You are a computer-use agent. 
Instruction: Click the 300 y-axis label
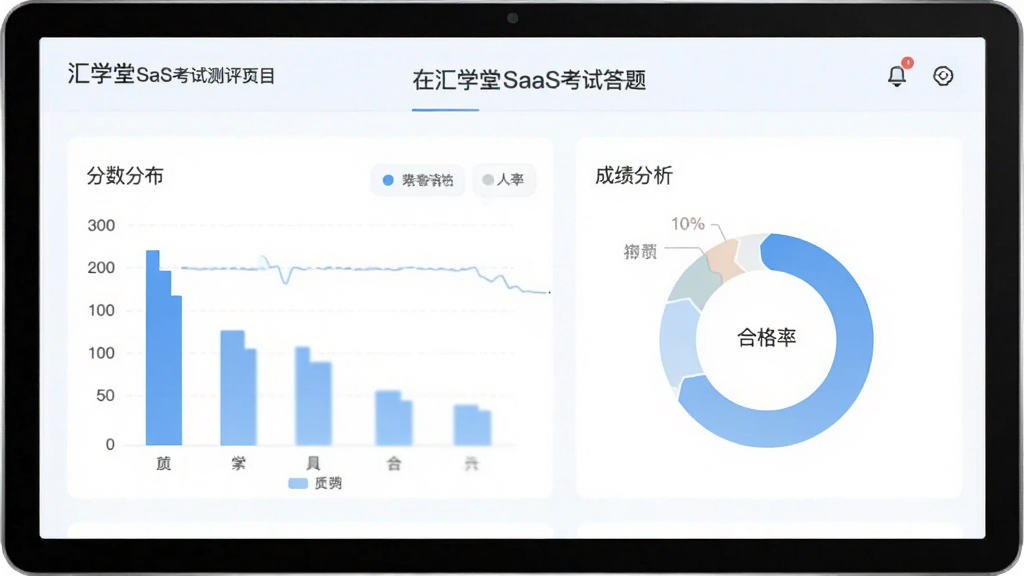101,226
